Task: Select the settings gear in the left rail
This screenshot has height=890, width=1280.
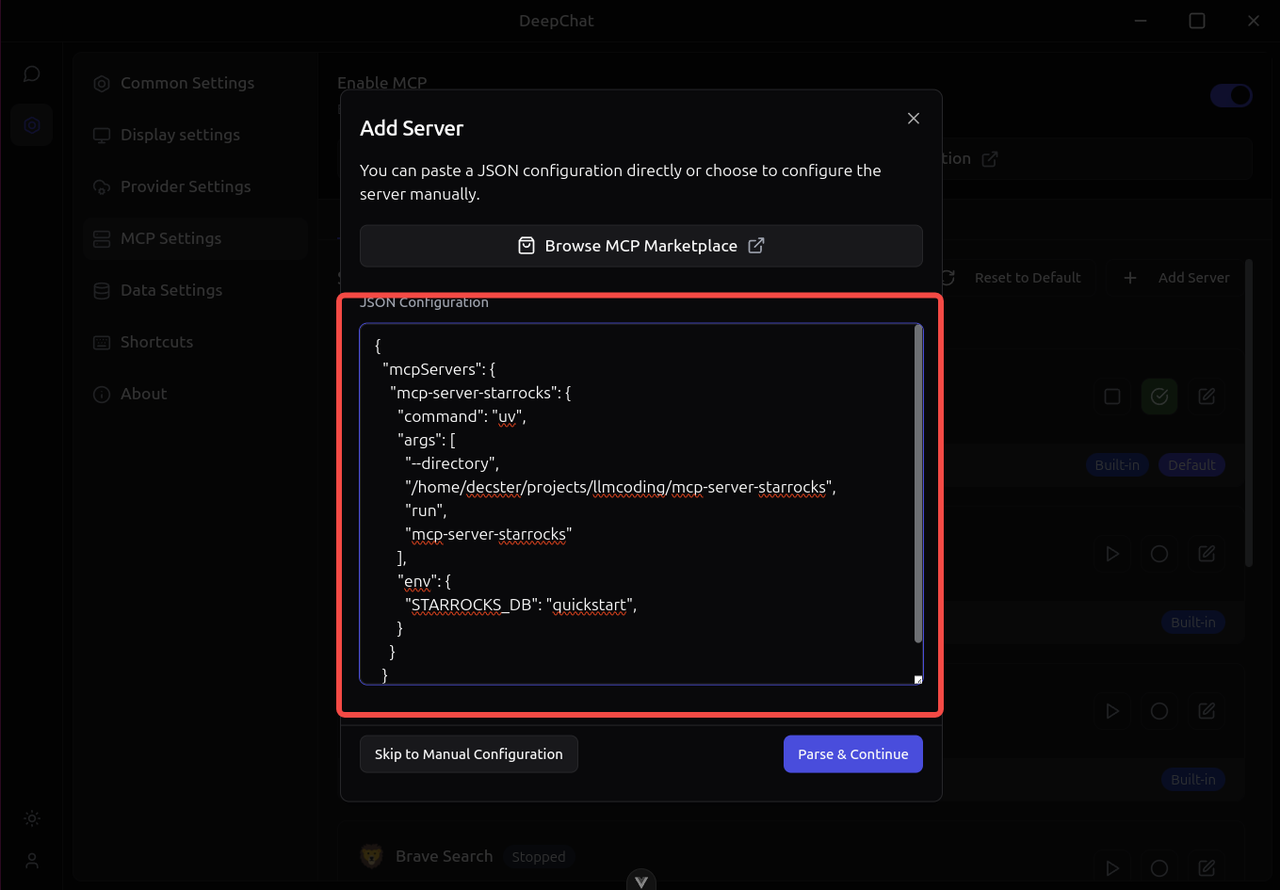Action: pyautogui.click(x=32, y=125)
